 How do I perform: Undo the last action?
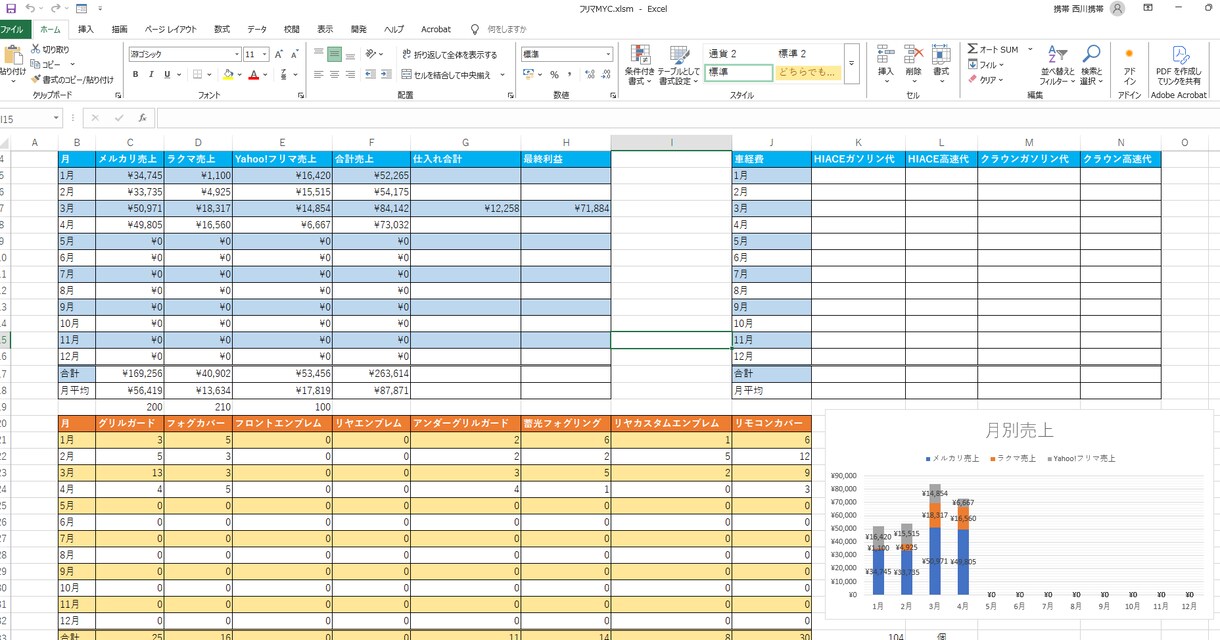pyautogui.click(x=30, y=8)
